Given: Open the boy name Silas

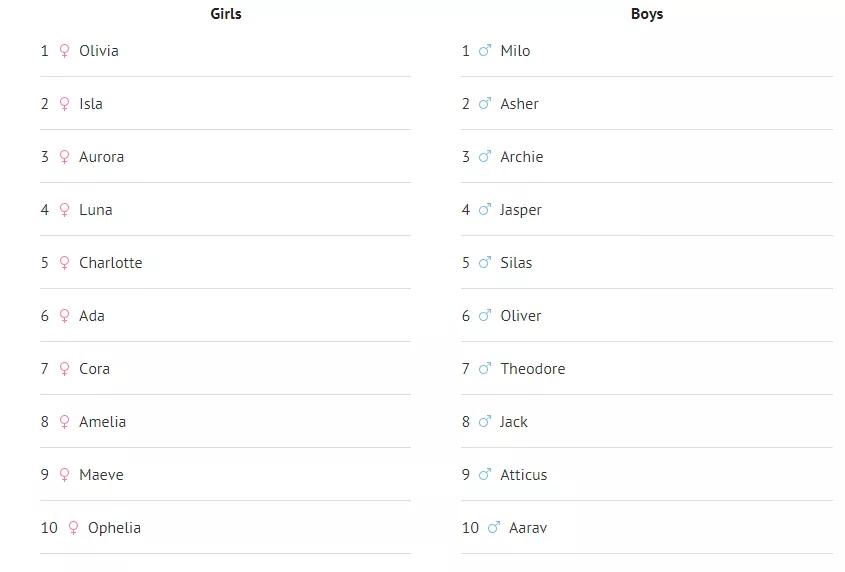Looking at the screenshot, I should 516,263.
